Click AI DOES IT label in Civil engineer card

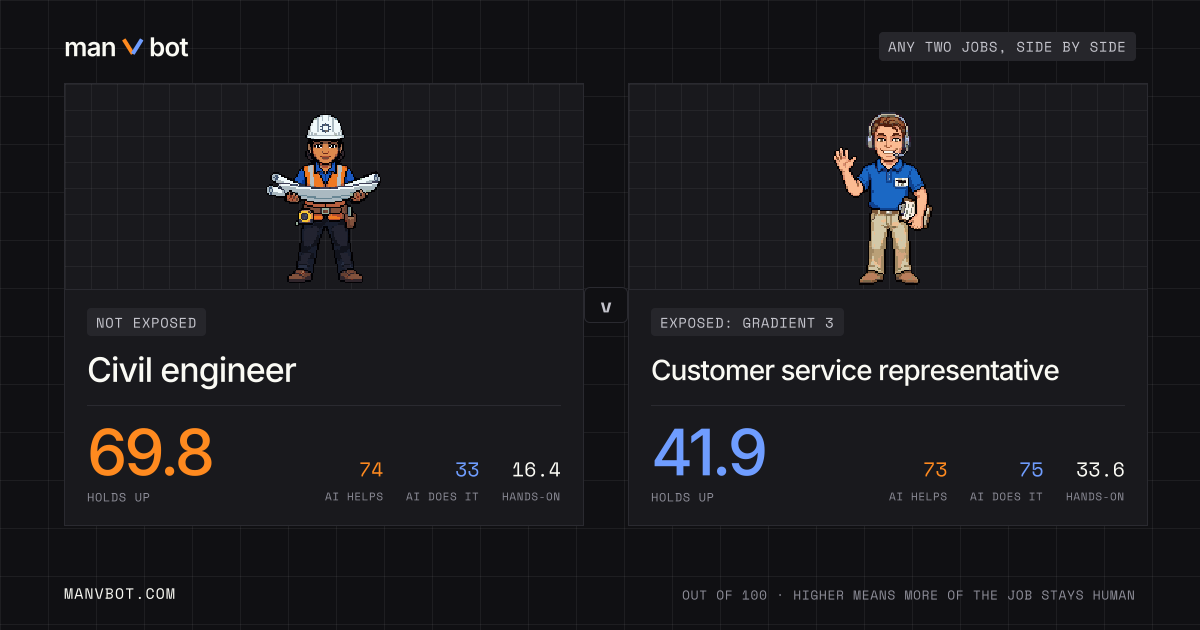click(443, 497)
